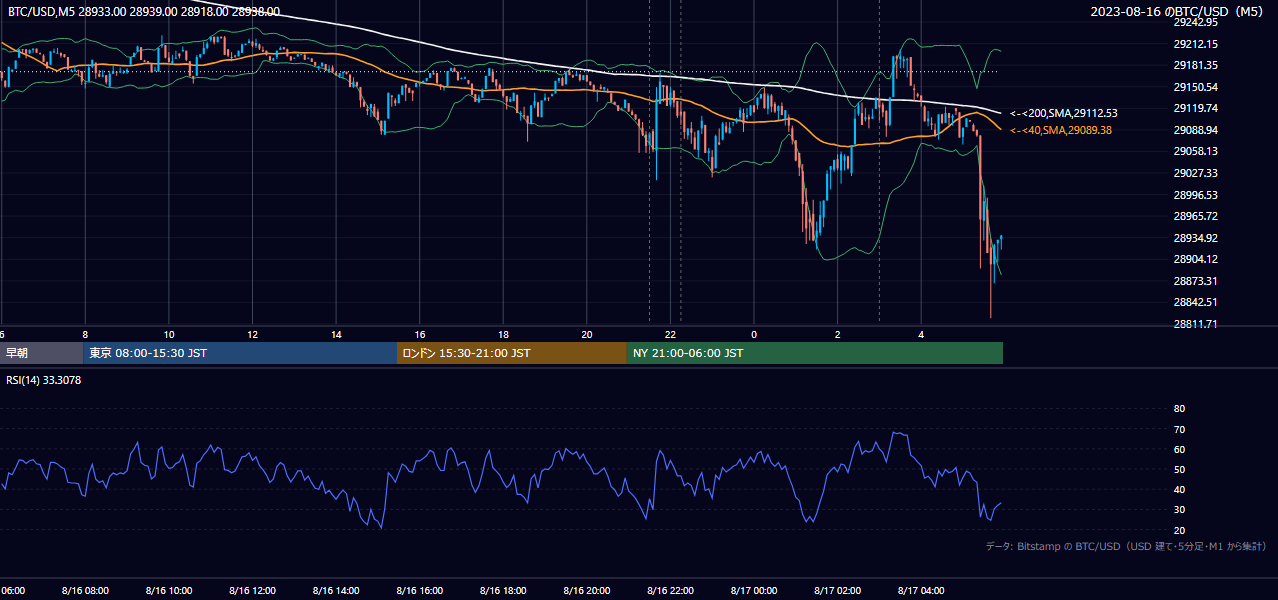Click the RSI(14) 33.3078 indicator label
Image resolution: width=1278 pixels, height=600 pixels.
(x=44, y=380)
